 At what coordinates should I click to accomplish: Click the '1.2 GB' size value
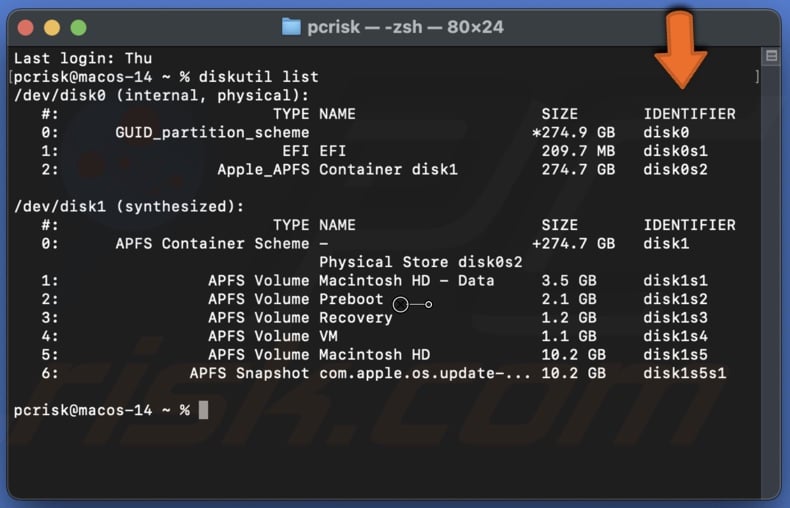569,318
